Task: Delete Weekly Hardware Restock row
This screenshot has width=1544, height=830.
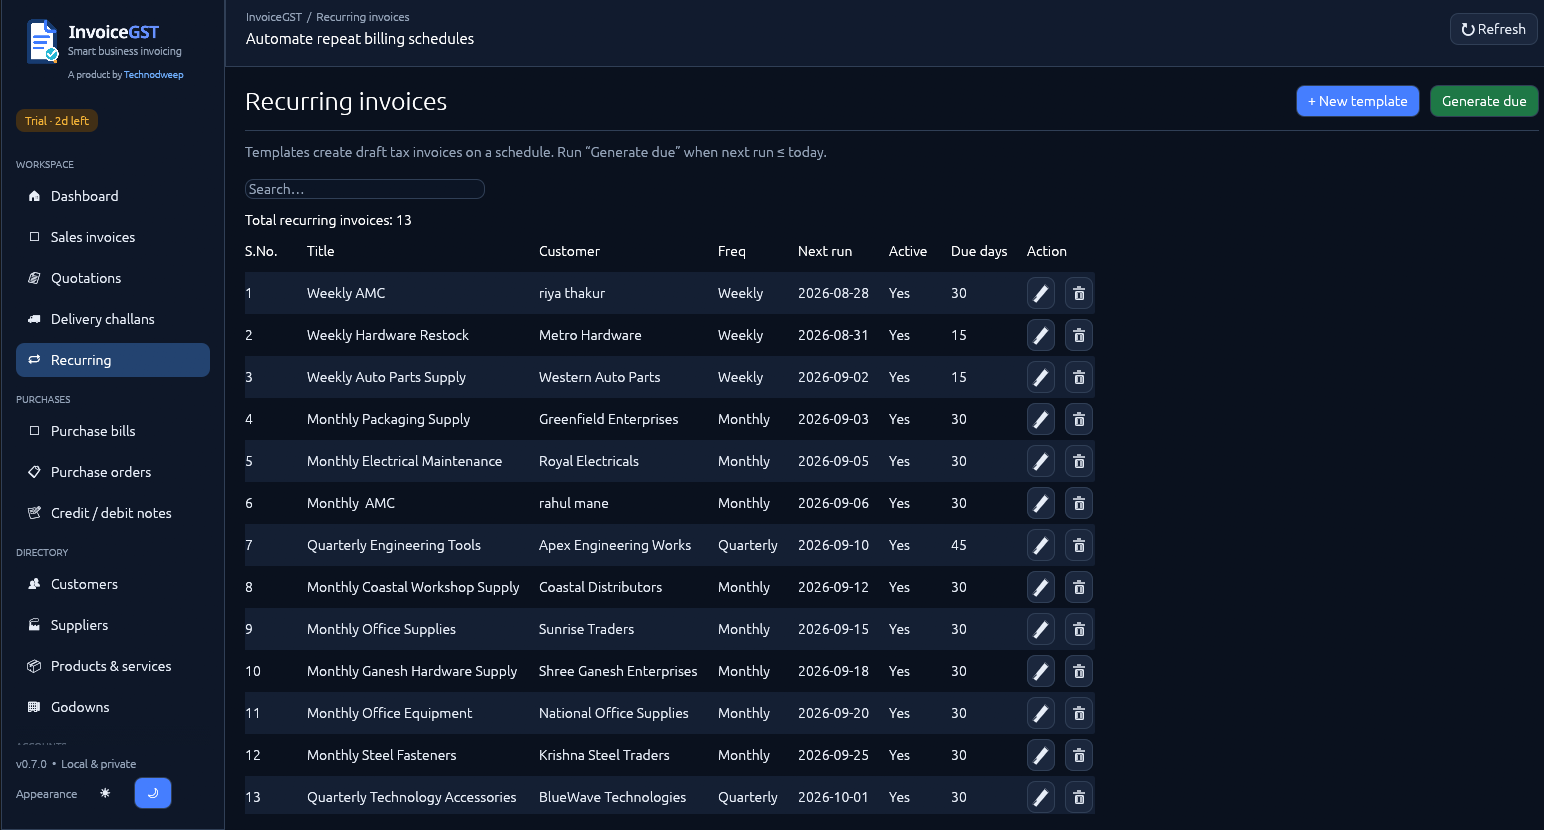Action: coord(1079,335)
